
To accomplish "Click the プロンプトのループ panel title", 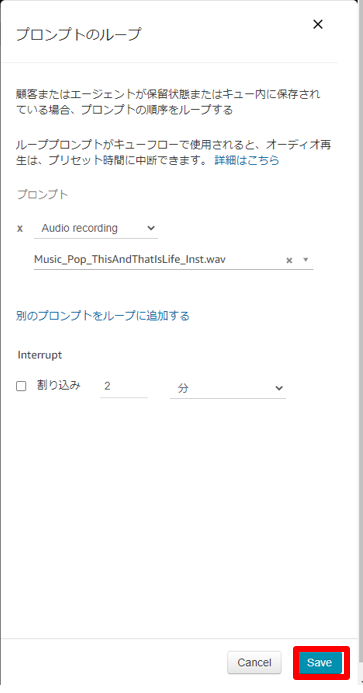I will point(79,34).
